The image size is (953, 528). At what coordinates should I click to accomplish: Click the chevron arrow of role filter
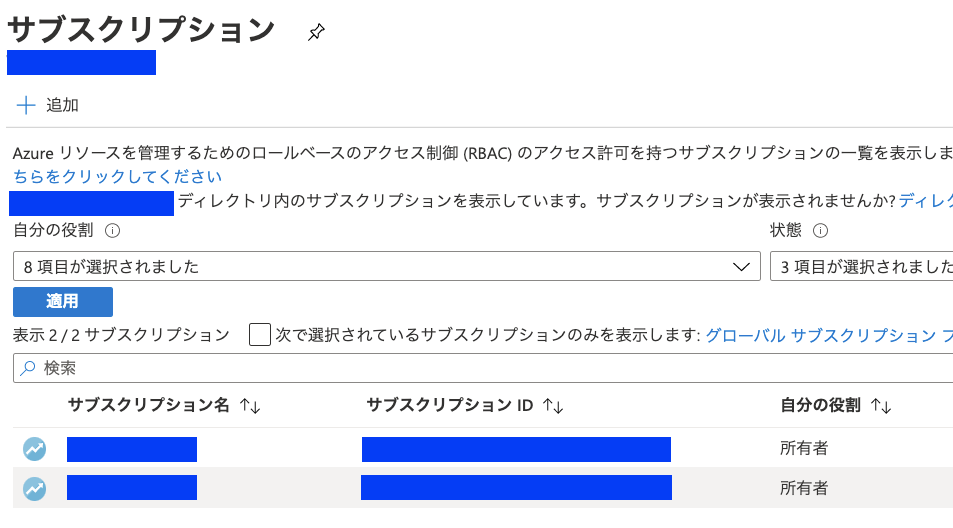[x=741, y=267]
